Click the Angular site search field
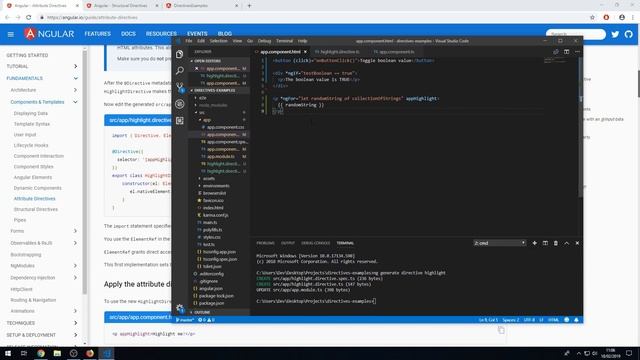Screen dimensions: 640x360 point(576,34)
